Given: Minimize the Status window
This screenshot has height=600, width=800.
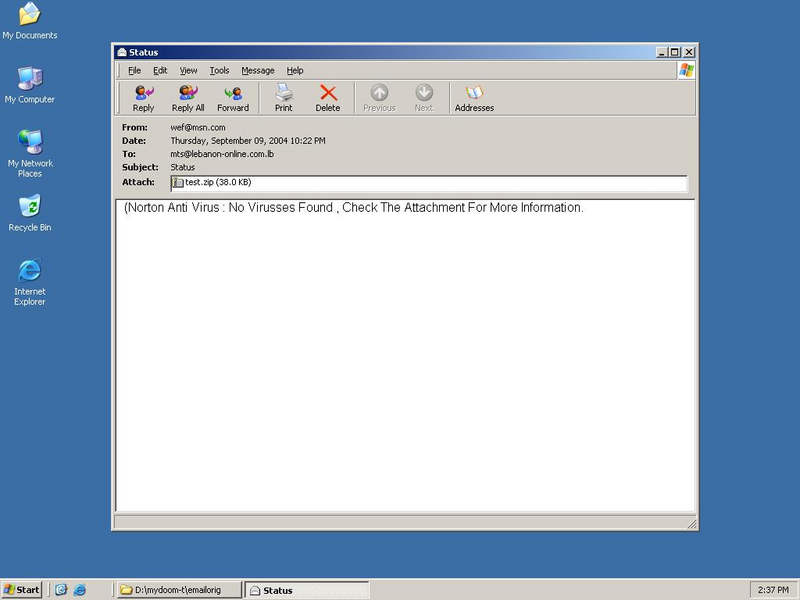Looking at the screenshot, I should (x=662, y=52).
